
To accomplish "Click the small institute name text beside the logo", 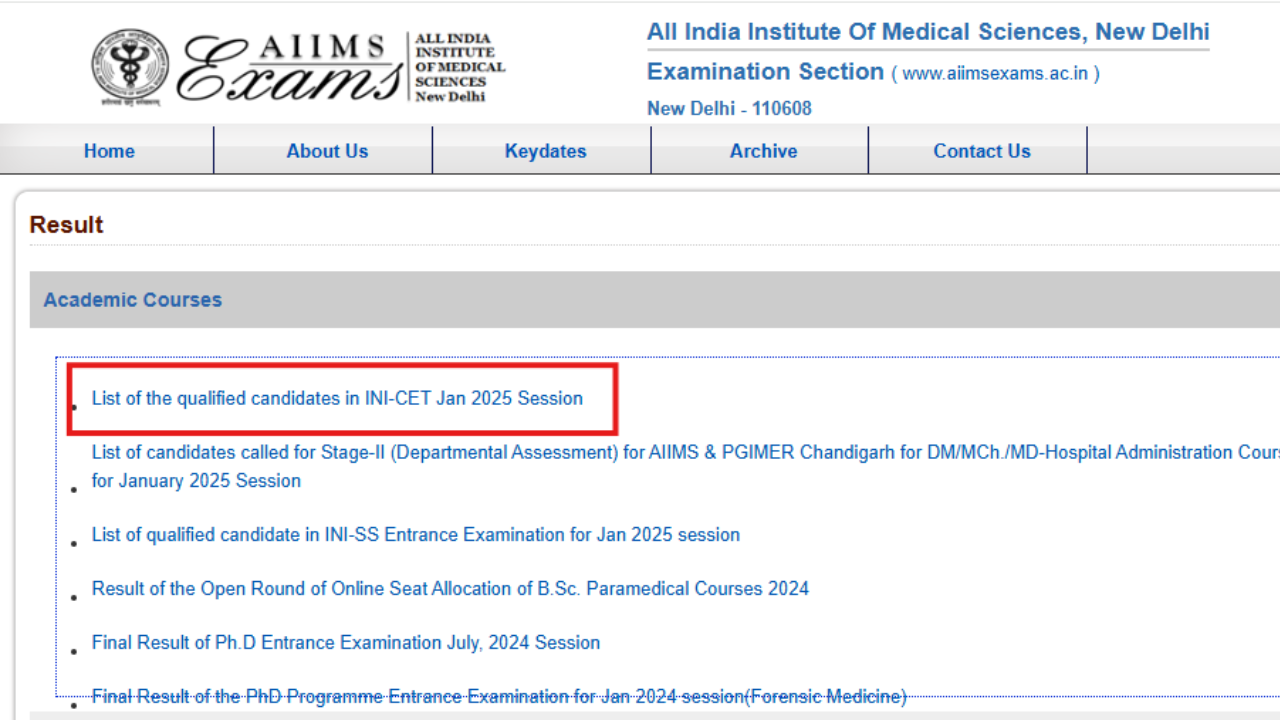I will click(459, 67).
